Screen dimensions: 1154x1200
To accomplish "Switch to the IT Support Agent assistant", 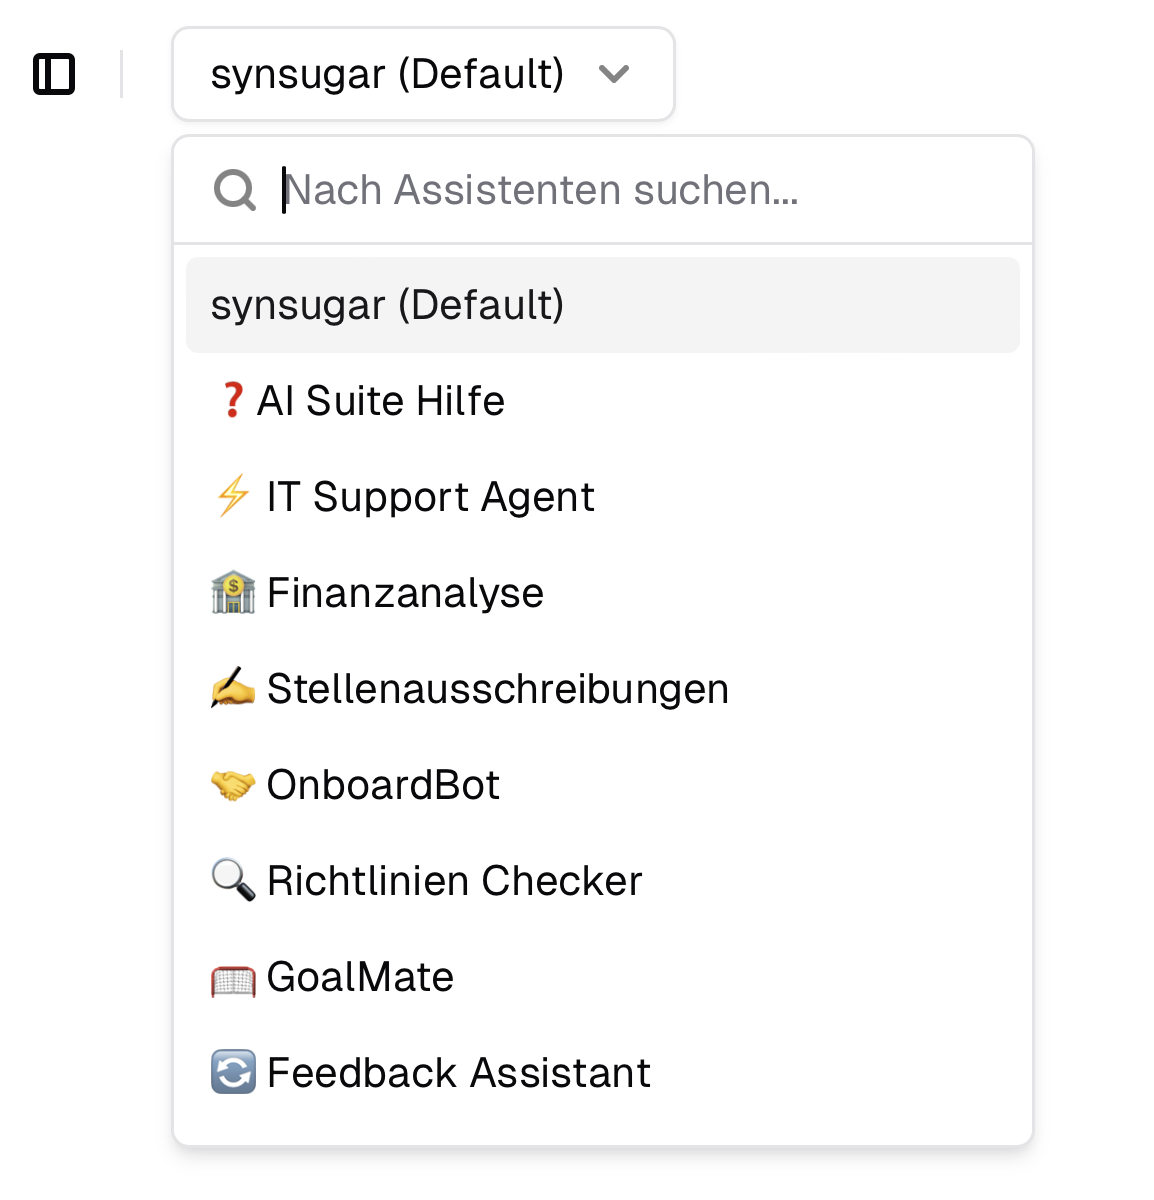I will point(430,496).
